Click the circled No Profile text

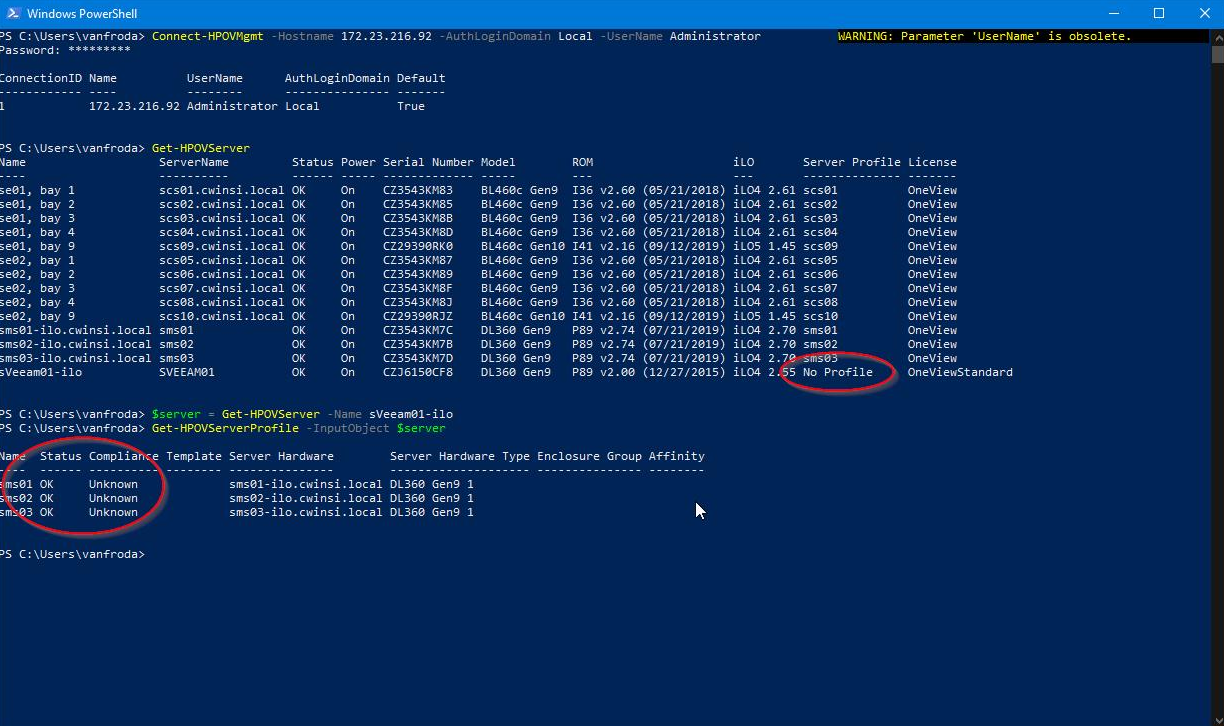tap(835, 371)
